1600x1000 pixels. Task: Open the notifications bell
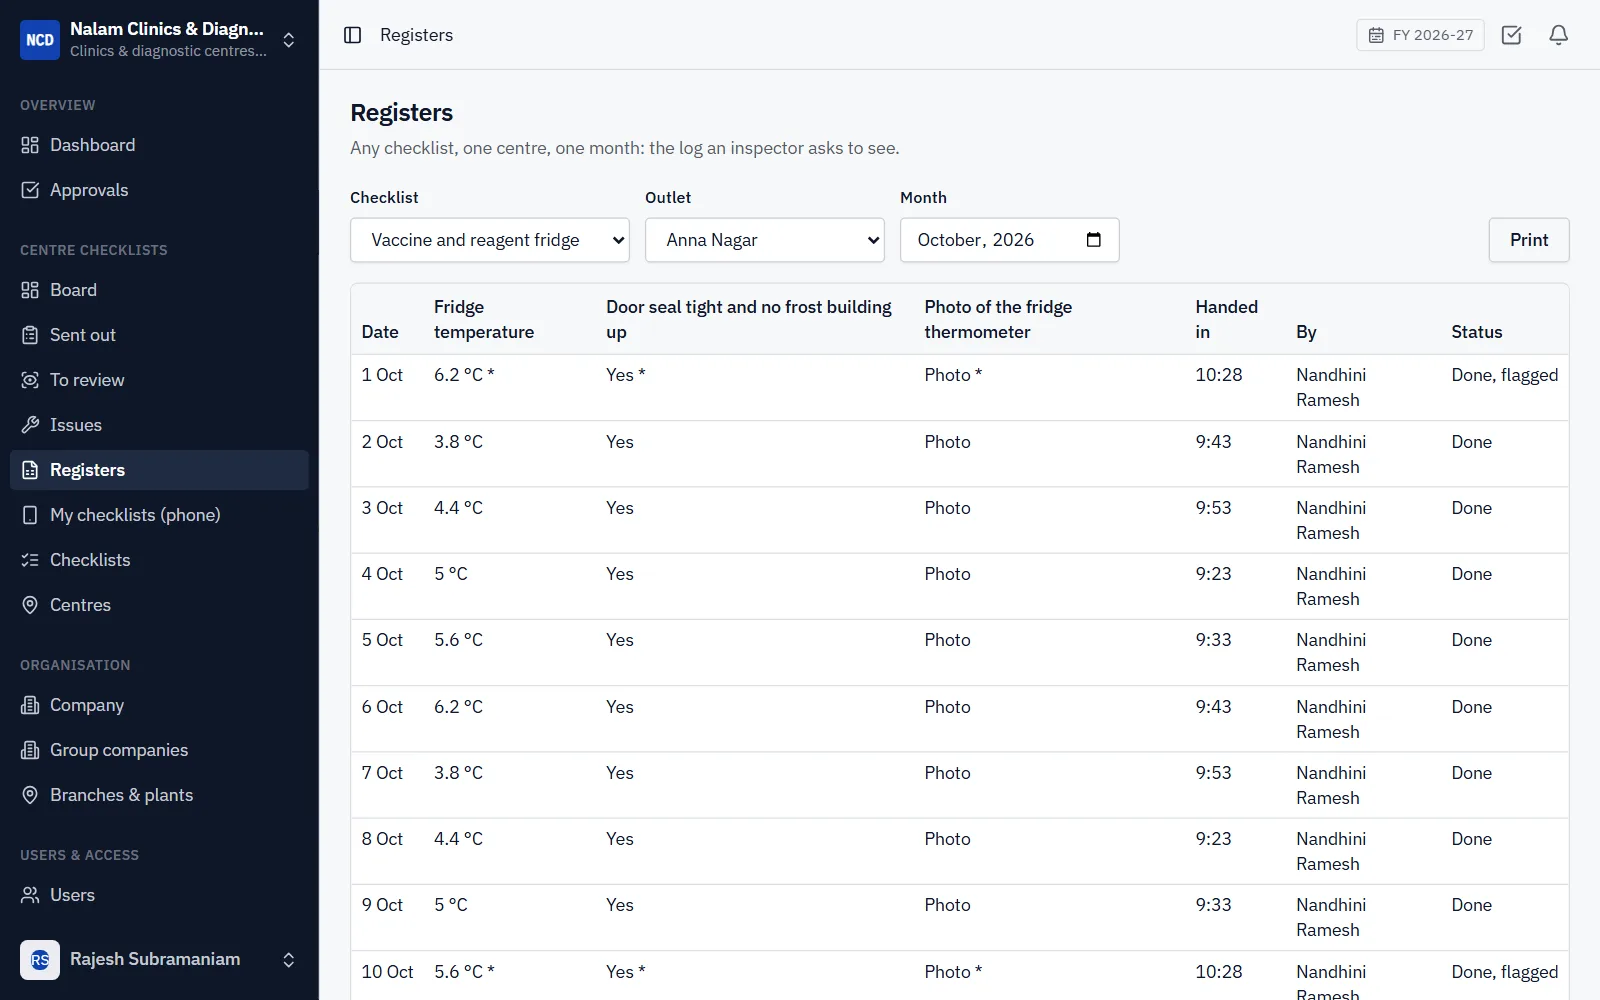pos(1558,35)
